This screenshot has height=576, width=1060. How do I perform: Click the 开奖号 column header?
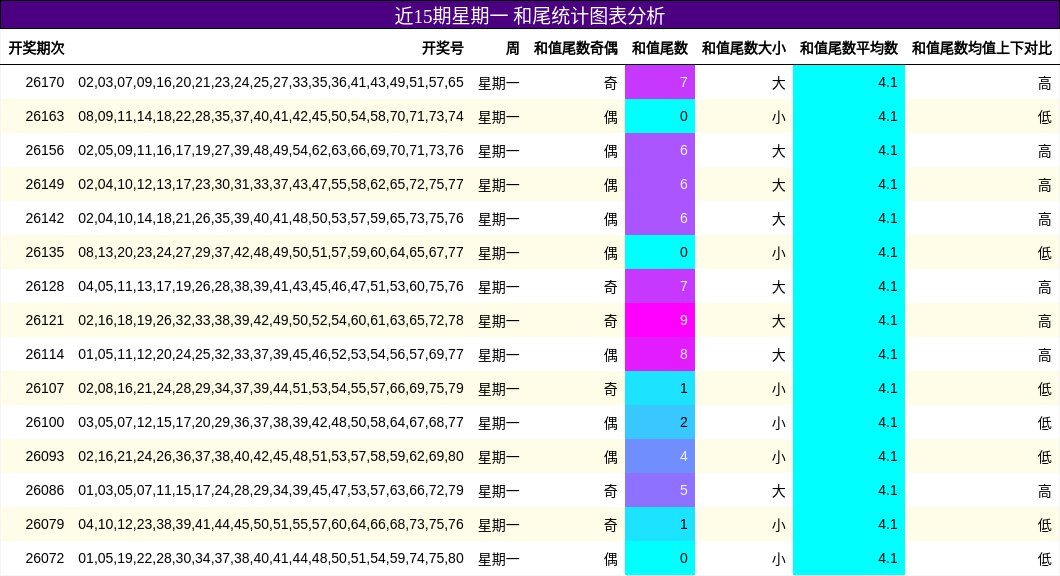pos(443,48)
